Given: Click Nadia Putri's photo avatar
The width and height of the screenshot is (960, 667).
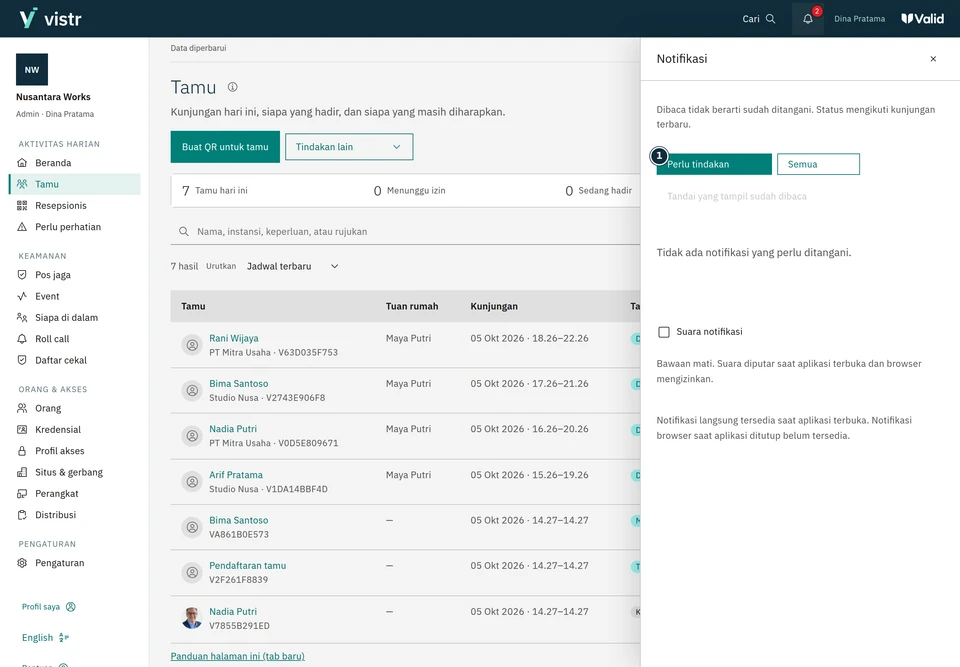Looking at the screenshot, I should coord(192,618).
